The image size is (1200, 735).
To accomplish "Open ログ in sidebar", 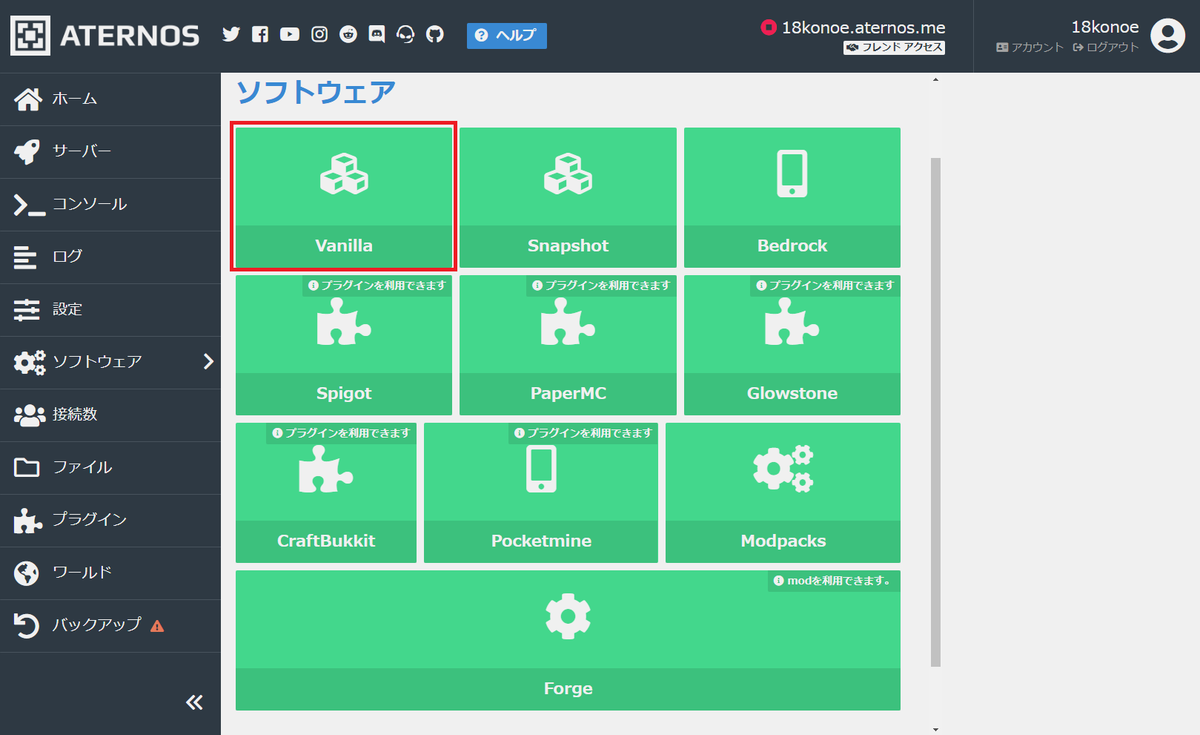I will (x=110, y=258).
